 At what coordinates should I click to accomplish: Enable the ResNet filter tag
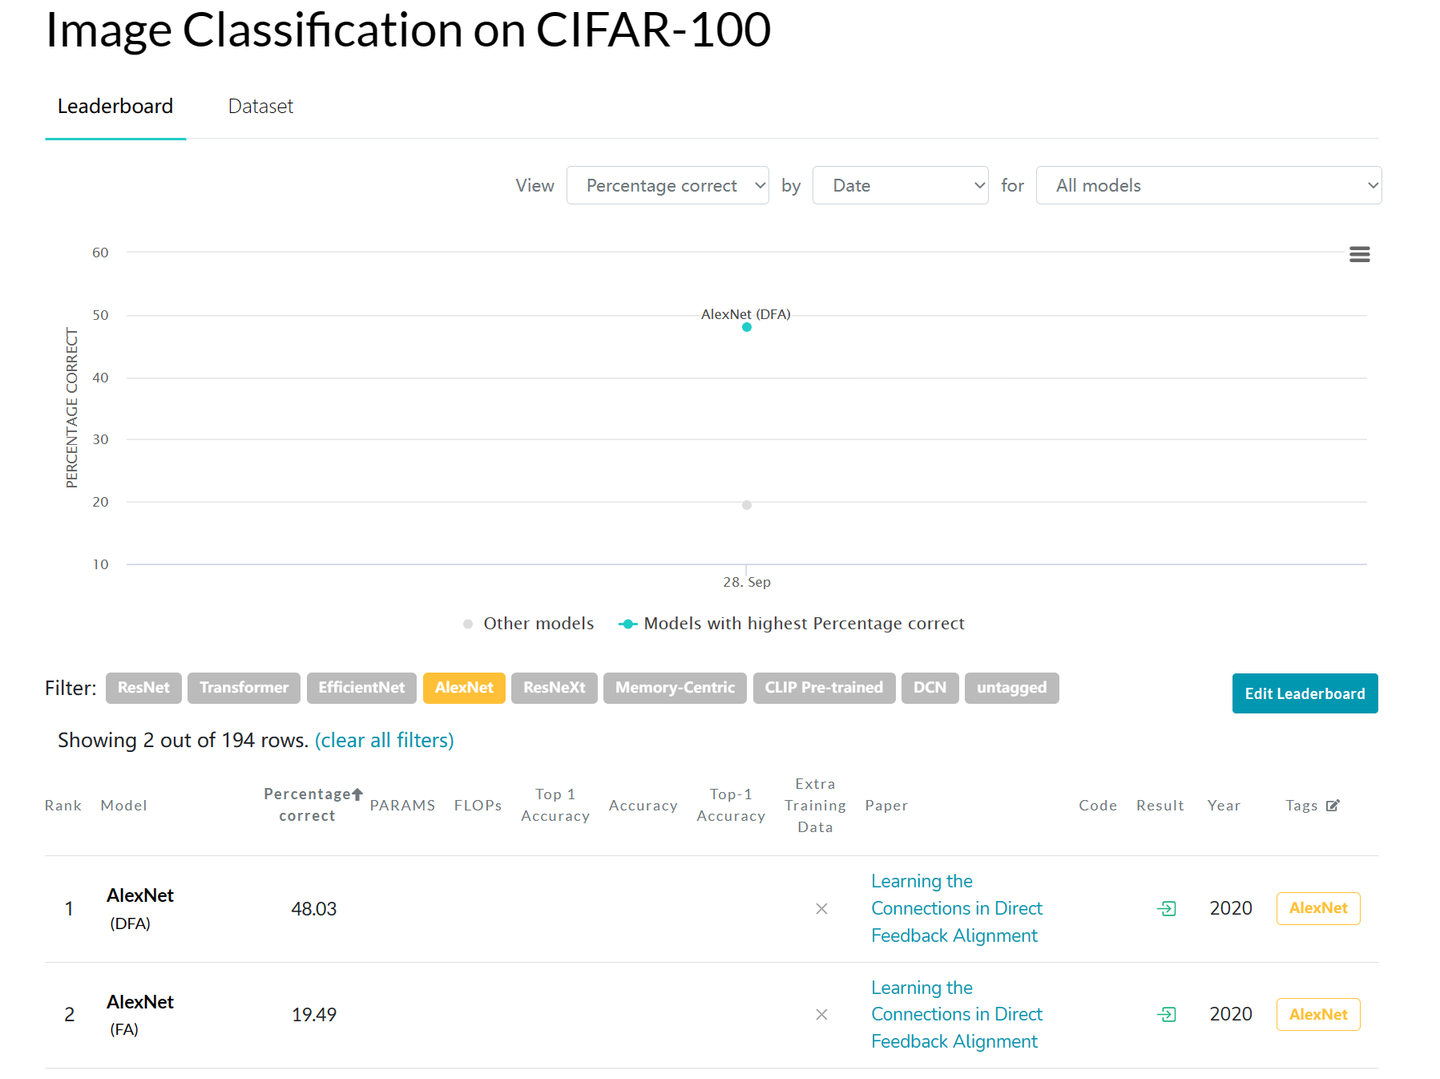(x=143, y=688)
